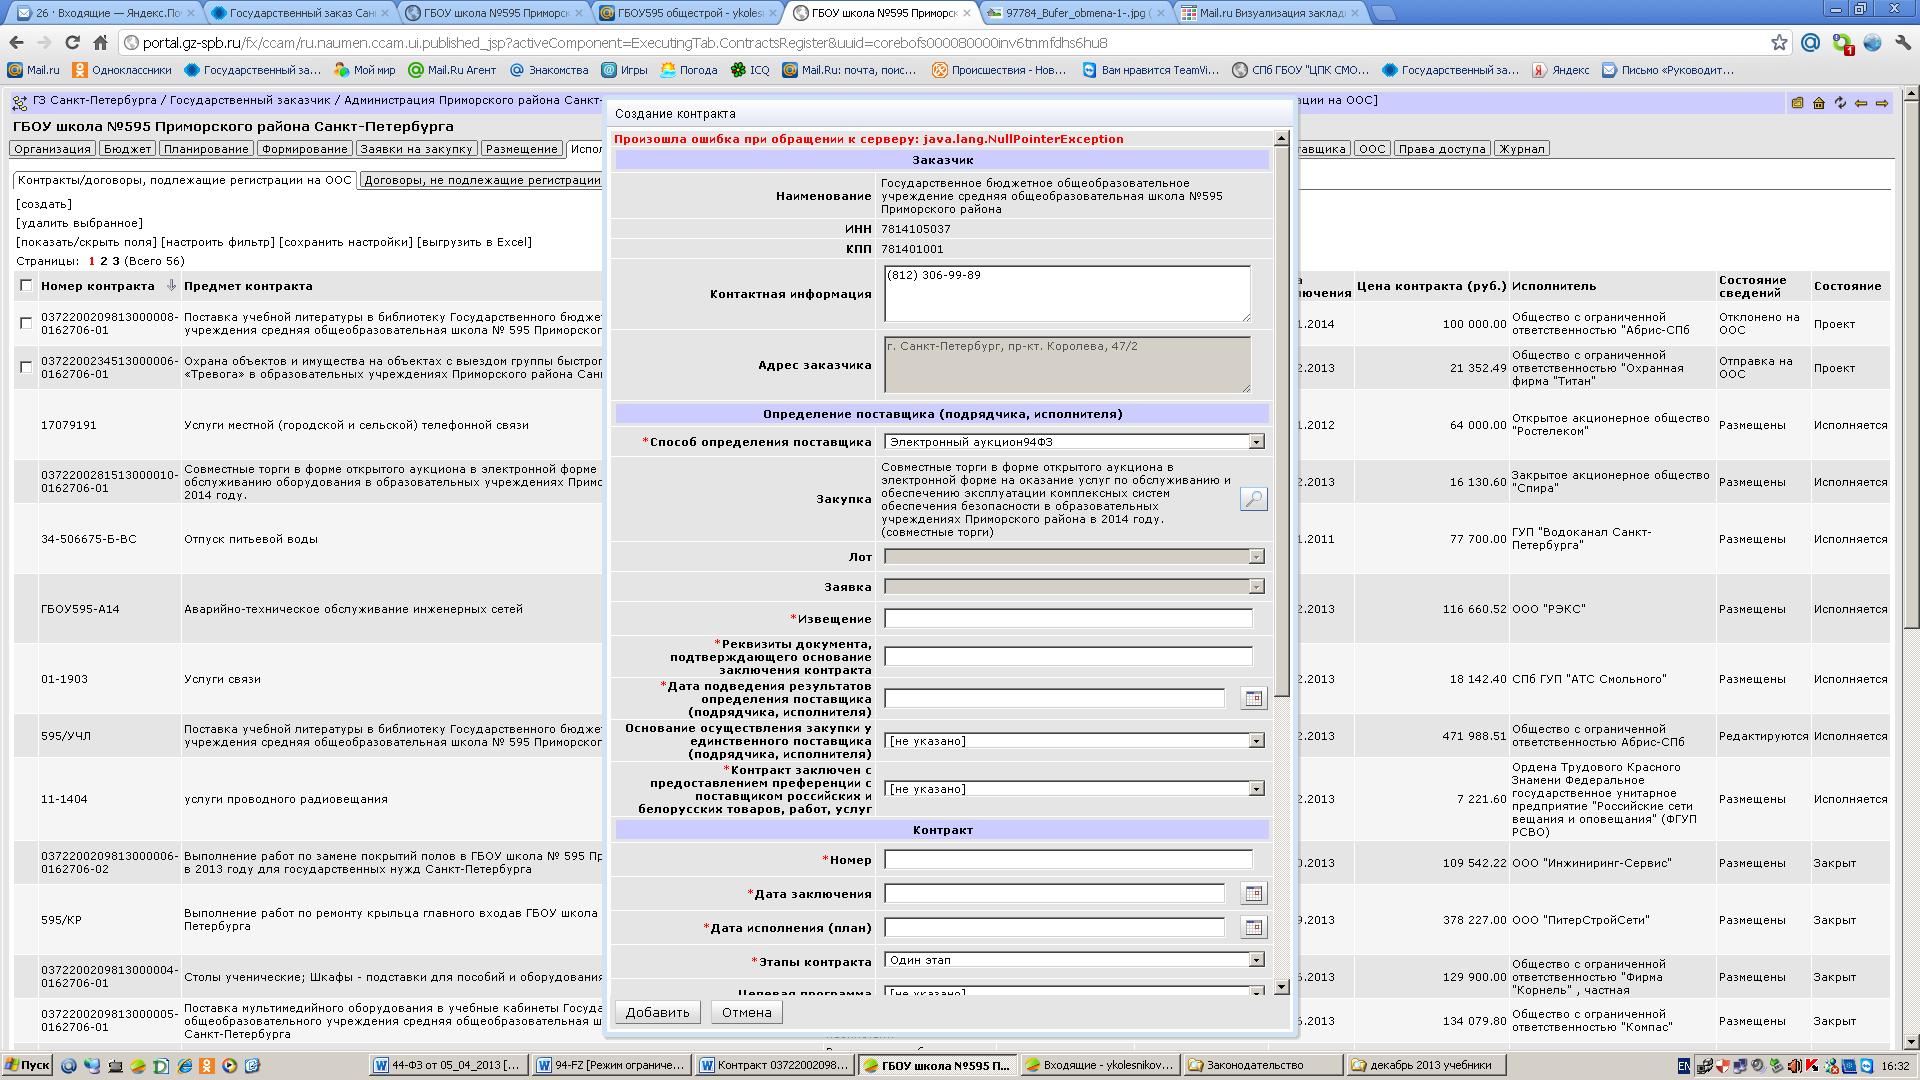Open purchase search via magnifier icon next to Закупка

point(1253,498)
